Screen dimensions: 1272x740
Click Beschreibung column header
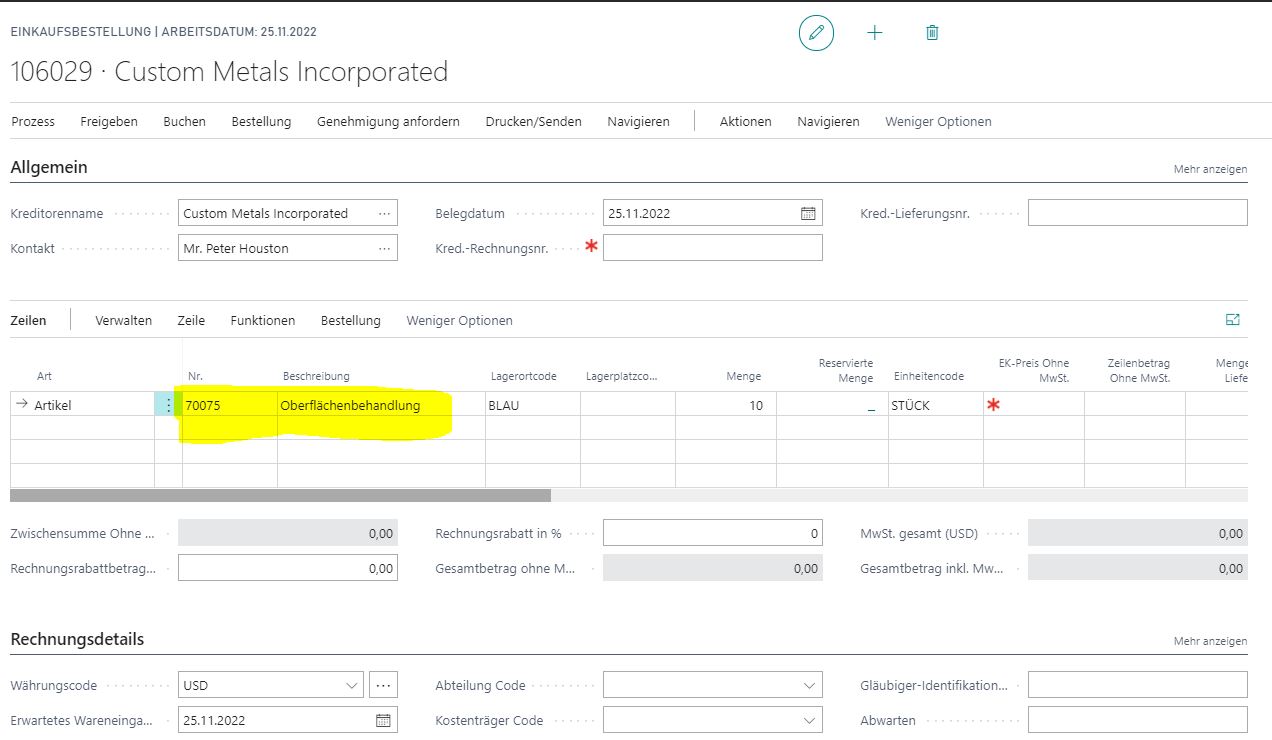coord(316,376)
